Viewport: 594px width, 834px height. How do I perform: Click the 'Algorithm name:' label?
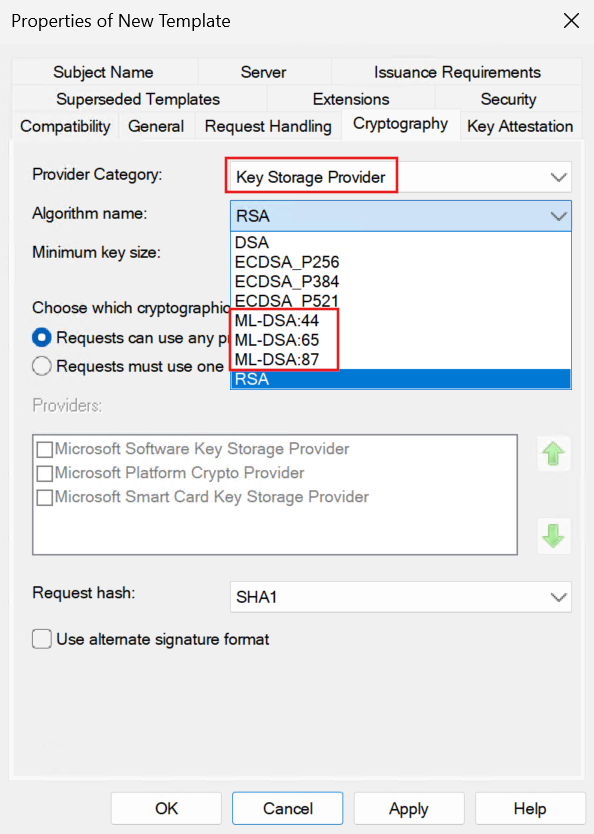coord(90,213)
